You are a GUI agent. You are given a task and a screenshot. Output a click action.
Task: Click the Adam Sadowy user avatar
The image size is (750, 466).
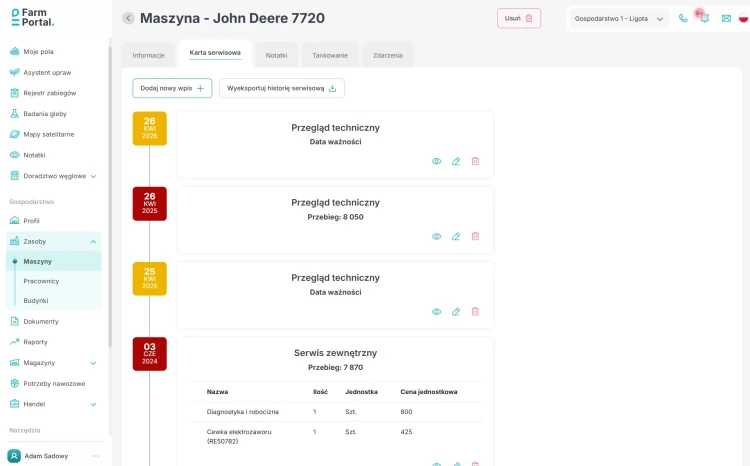(x=14, y=456)
